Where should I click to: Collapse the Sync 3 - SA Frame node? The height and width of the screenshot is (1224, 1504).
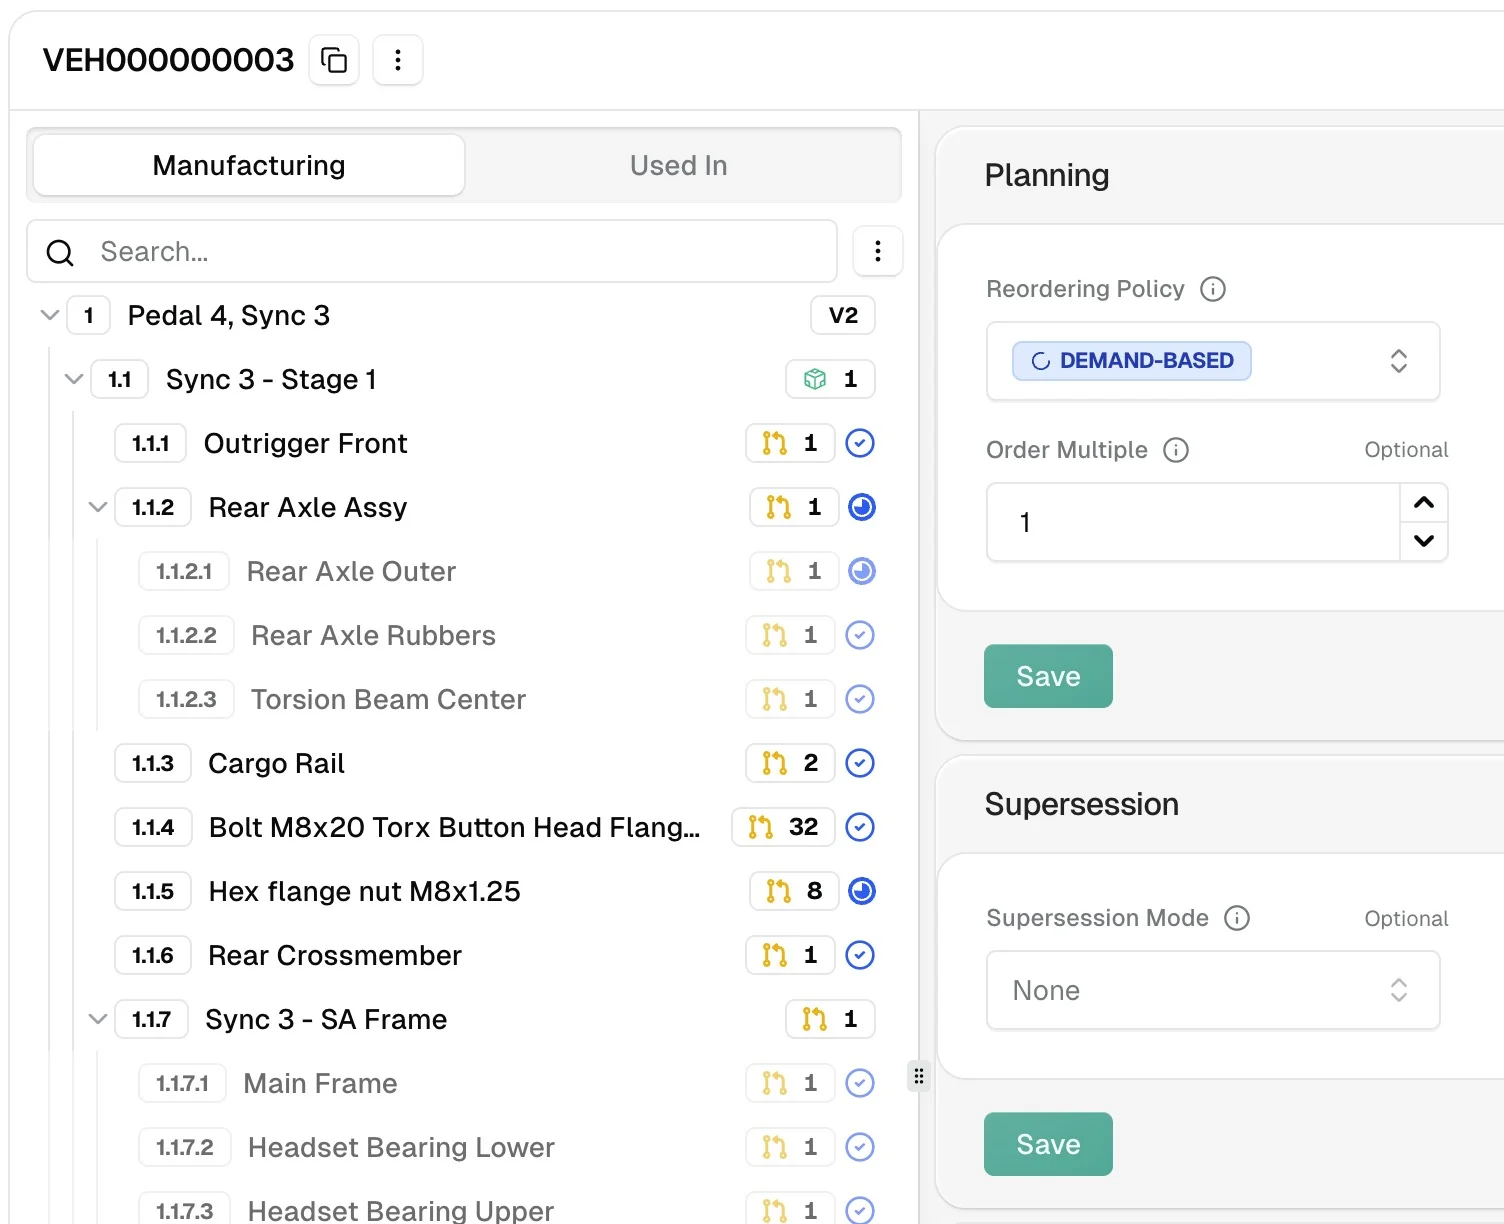[x=98, y=1019]
